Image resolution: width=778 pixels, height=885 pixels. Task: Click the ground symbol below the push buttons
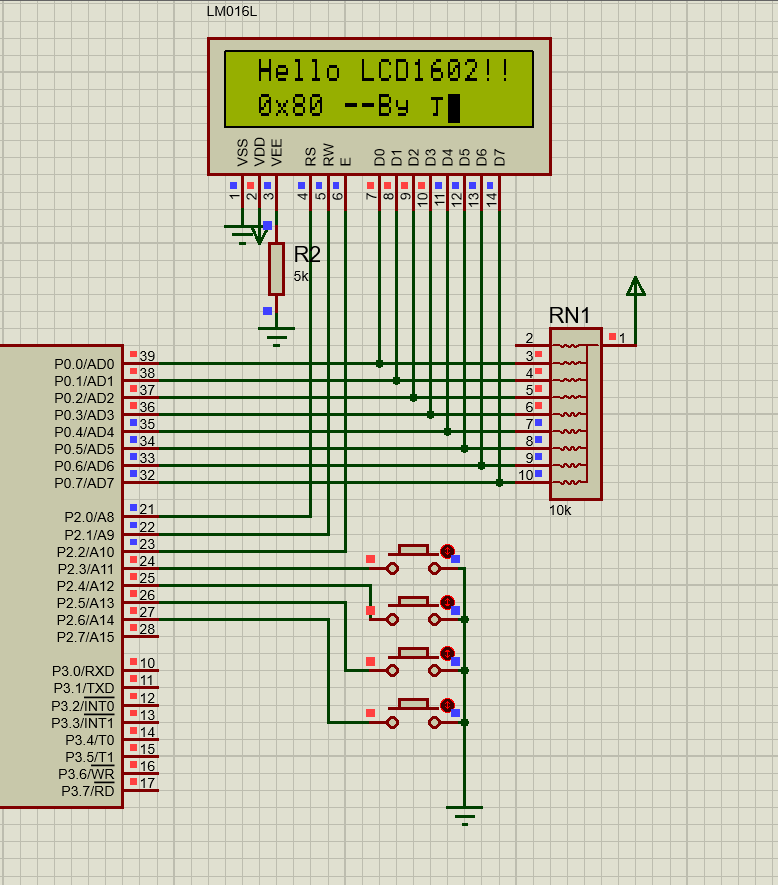(x=464, y=813)
